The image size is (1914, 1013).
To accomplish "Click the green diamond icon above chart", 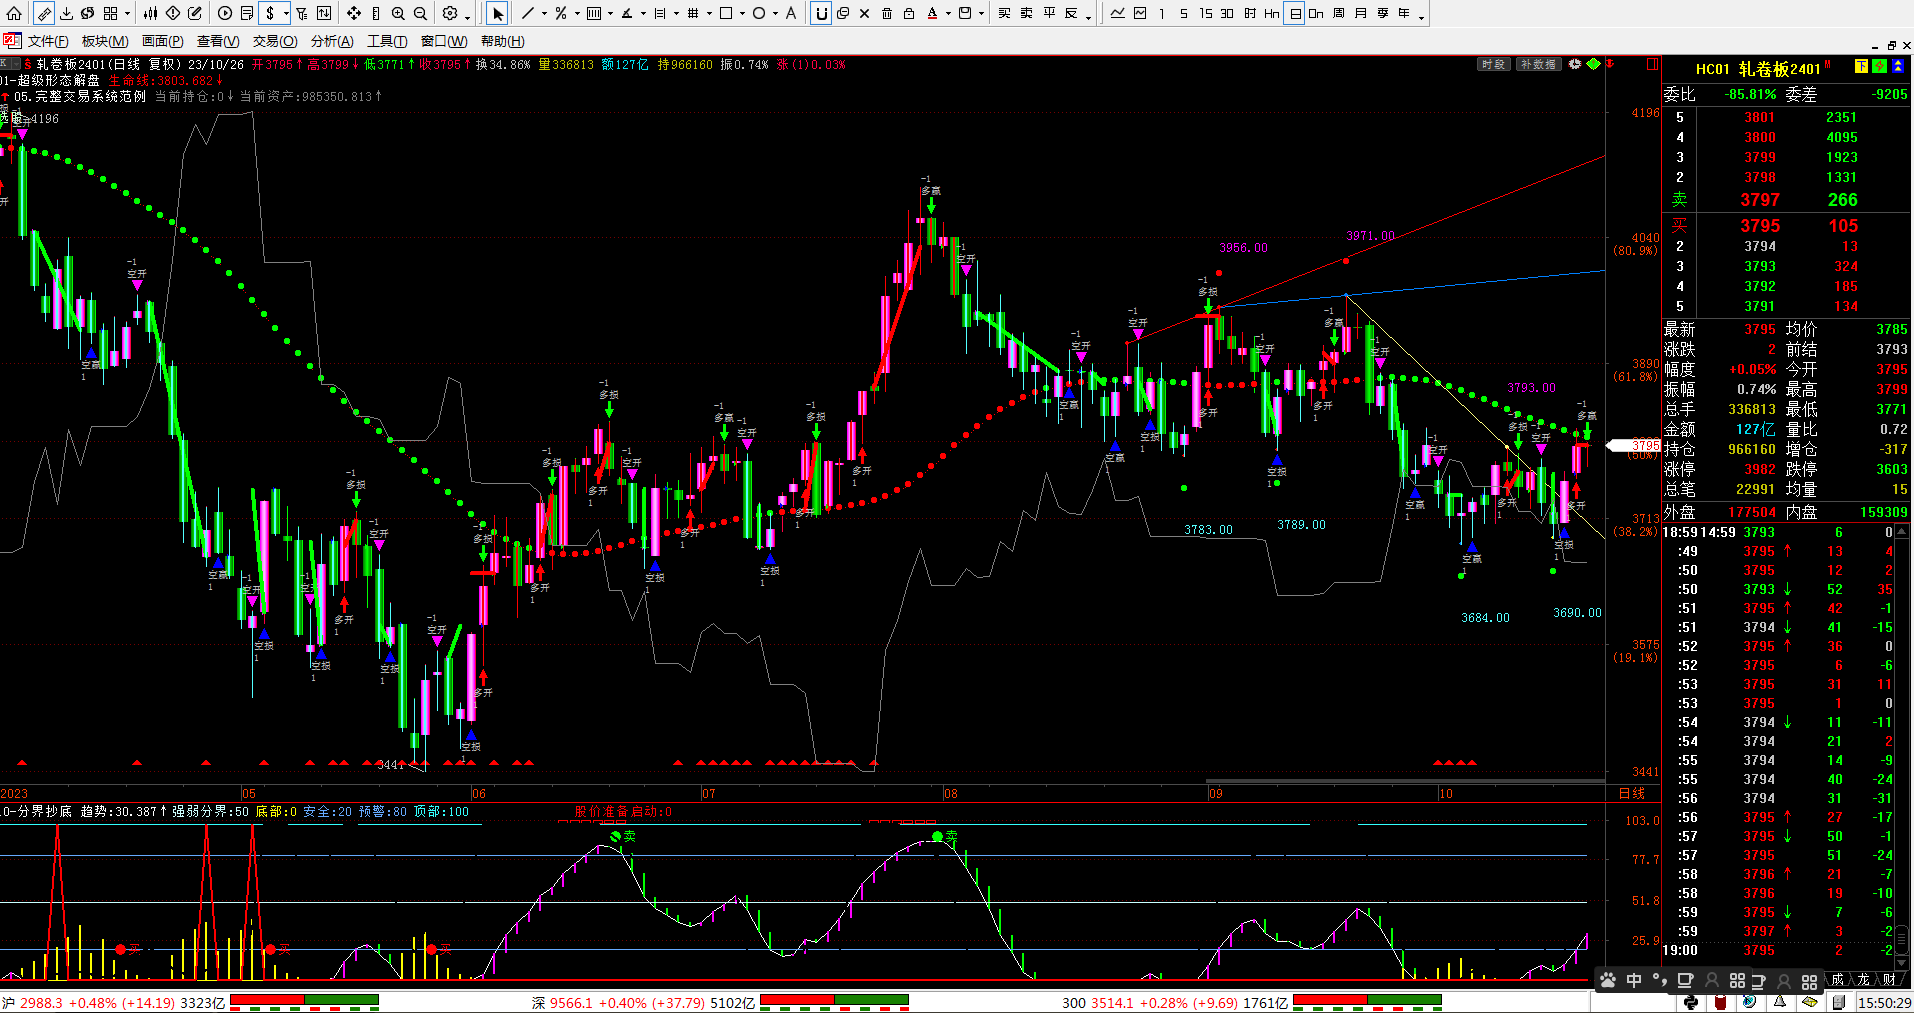I will pyautogui.click(x=1594, y=64).
